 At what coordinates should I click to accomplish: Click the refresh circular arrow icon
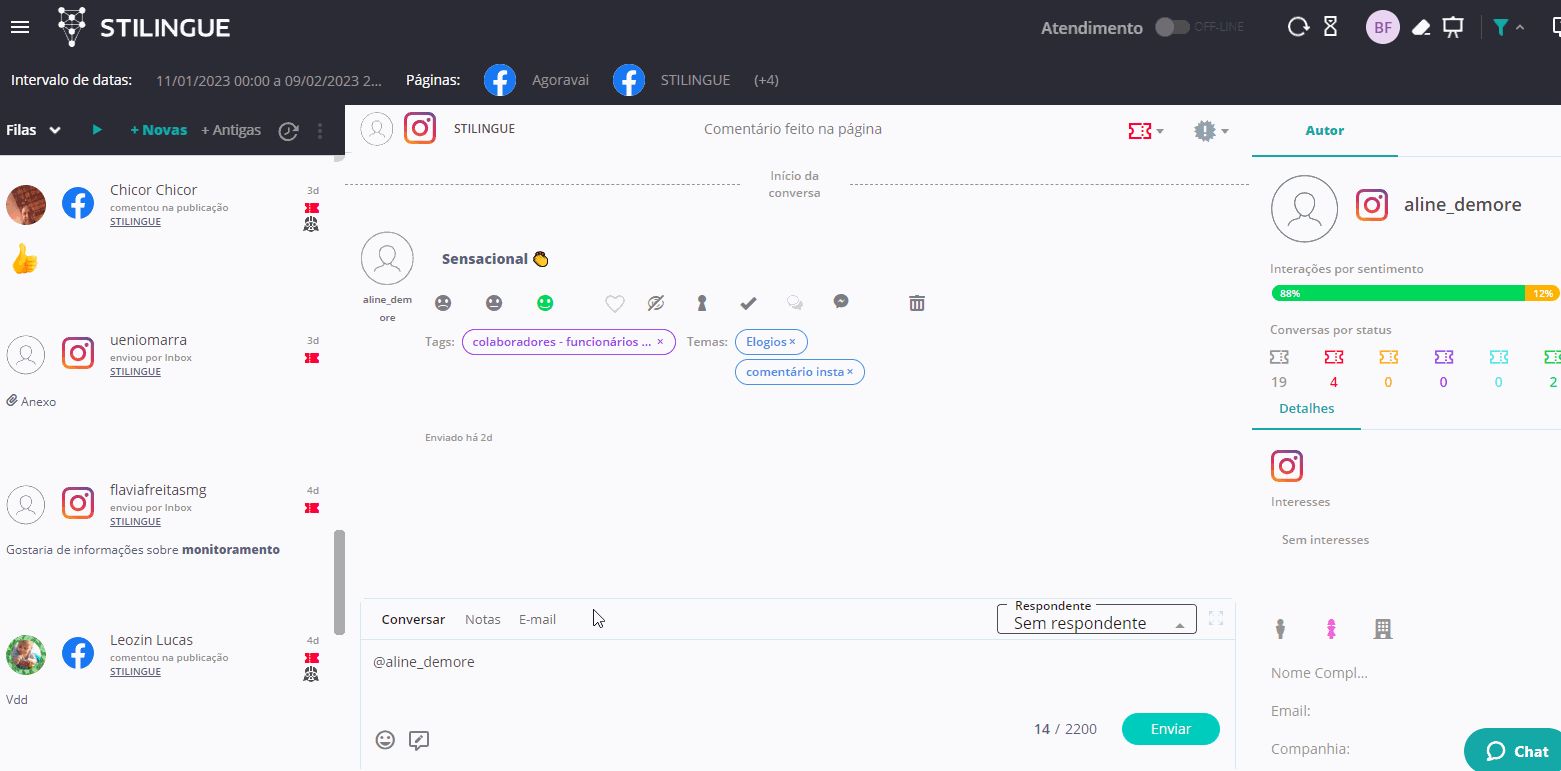[1298, 27]
